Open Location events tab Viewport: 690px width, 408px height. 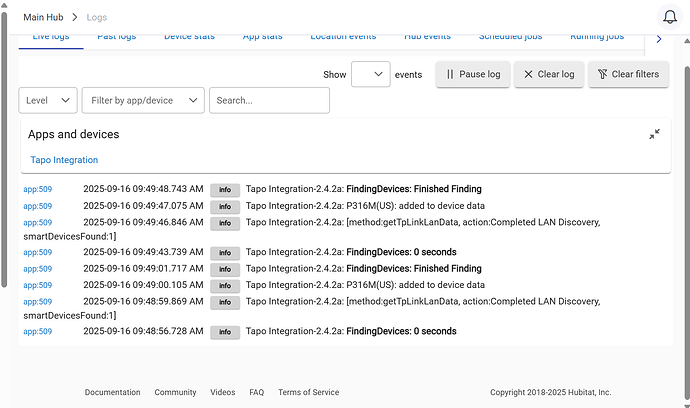pyautogui.click(x=343, y=37)
